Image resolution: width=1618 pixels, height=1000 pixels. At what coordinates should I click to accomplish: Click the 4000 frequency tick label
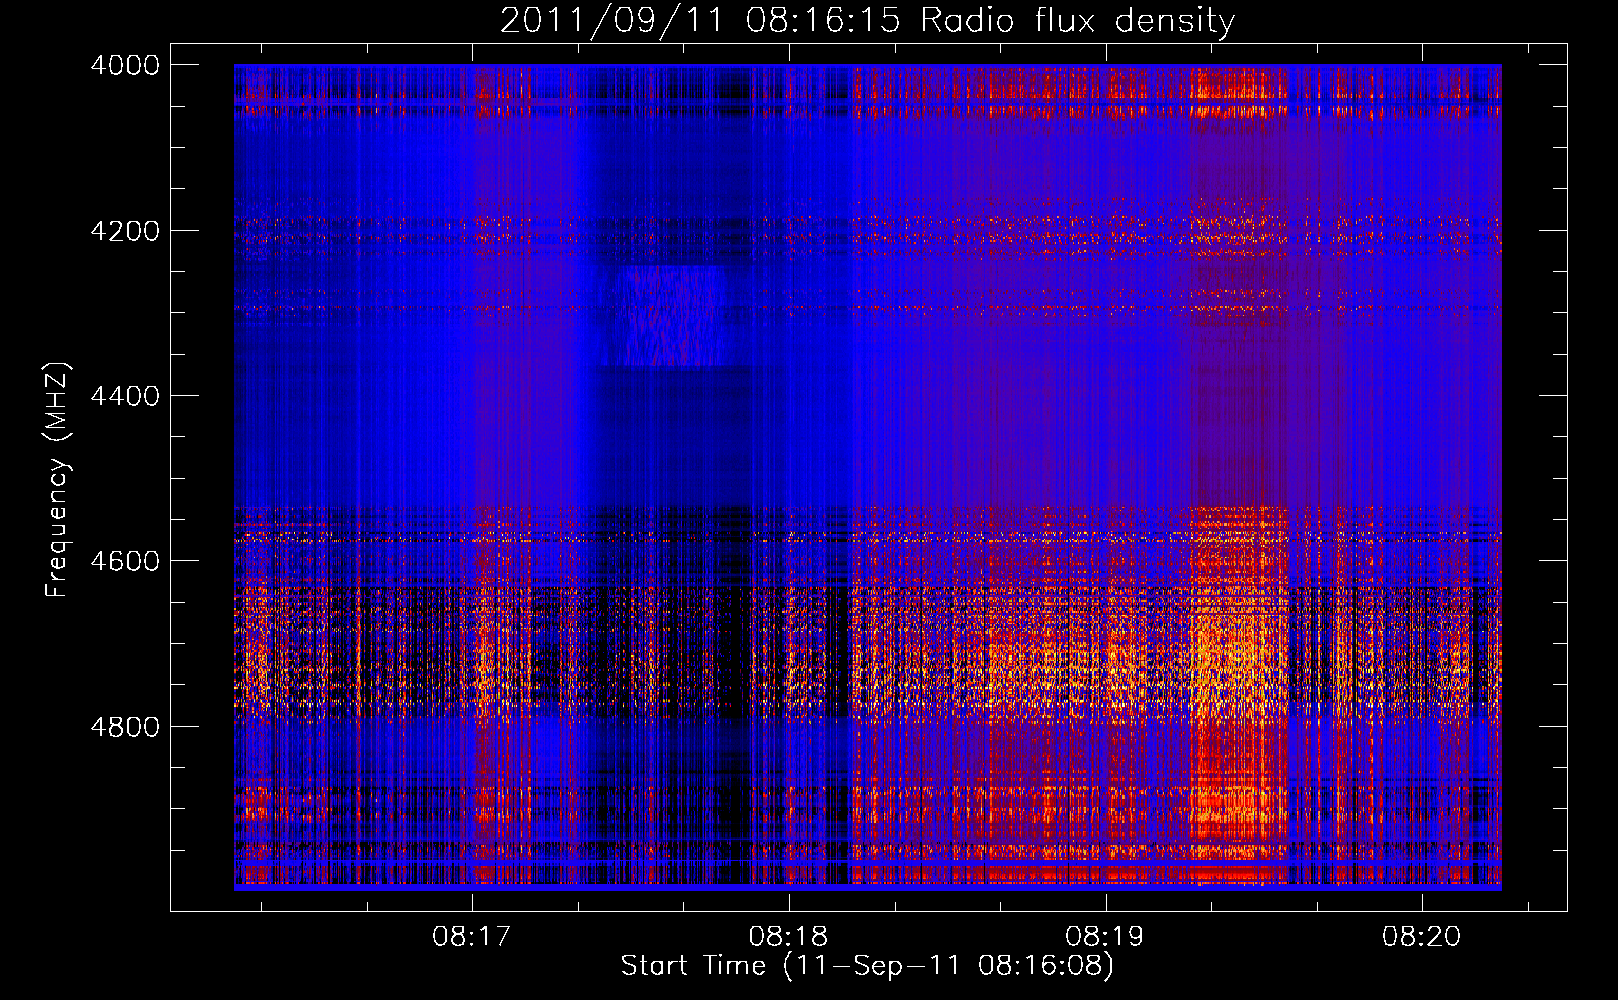(125, 65)
